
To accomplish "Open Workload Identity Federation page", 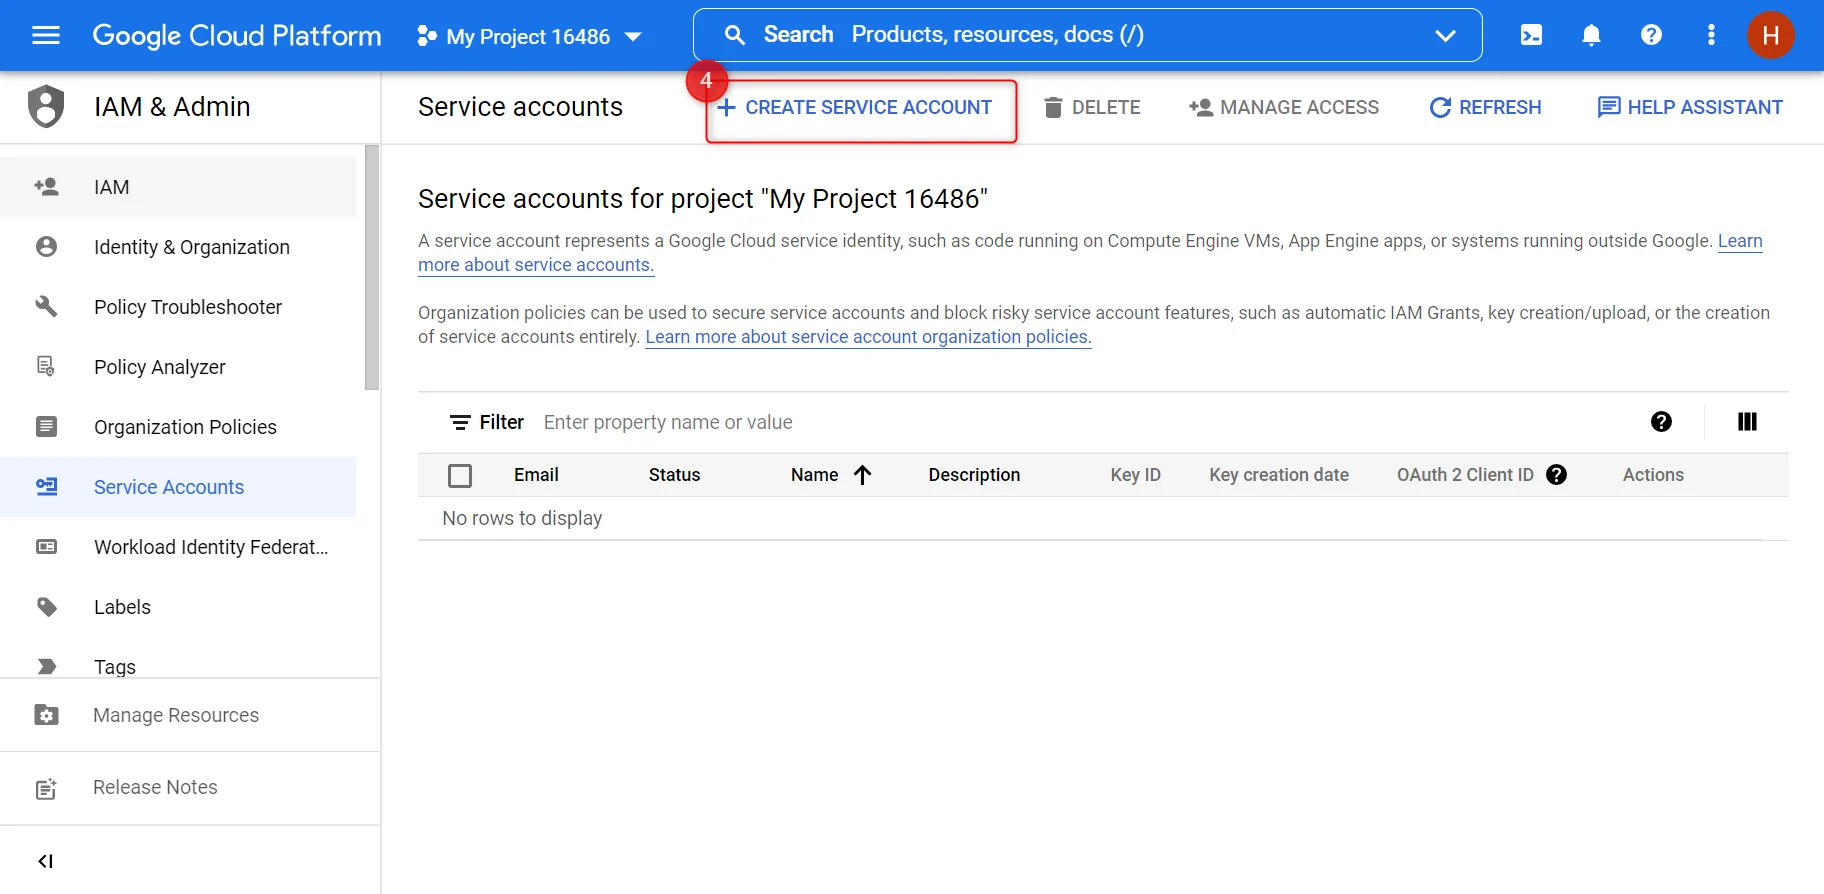I will 178,547.
